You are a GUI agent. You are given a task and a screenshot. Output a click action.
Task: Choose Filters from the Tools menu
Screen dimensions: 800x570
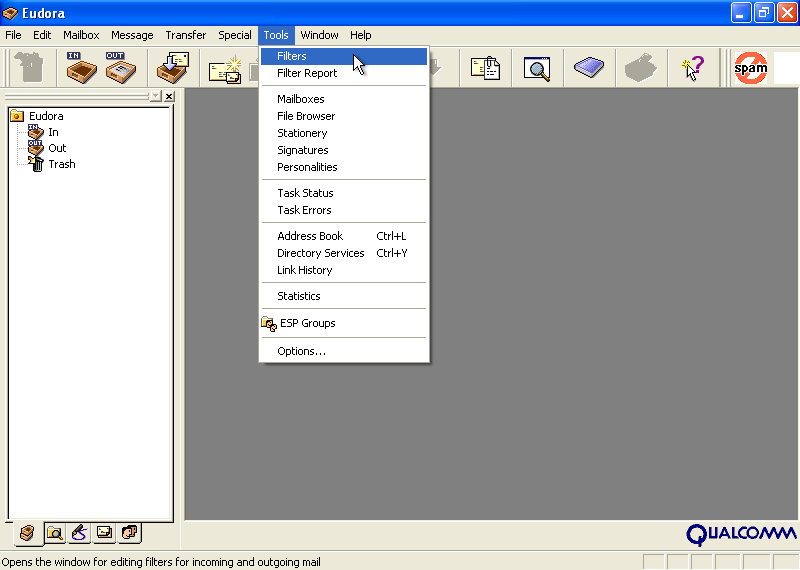coord(344,56)
